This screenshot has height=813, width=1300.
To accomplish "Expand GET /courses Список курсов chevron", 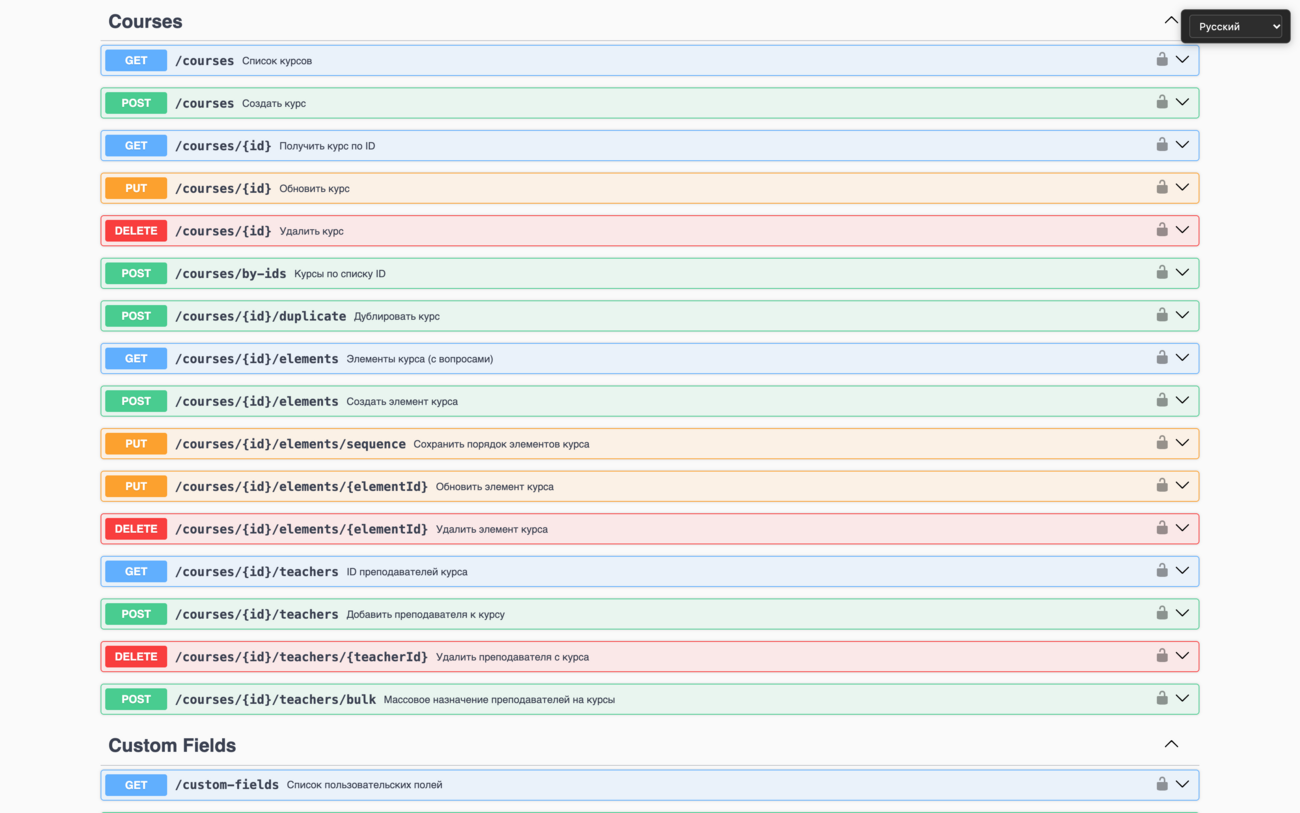I will point(1182,60).
